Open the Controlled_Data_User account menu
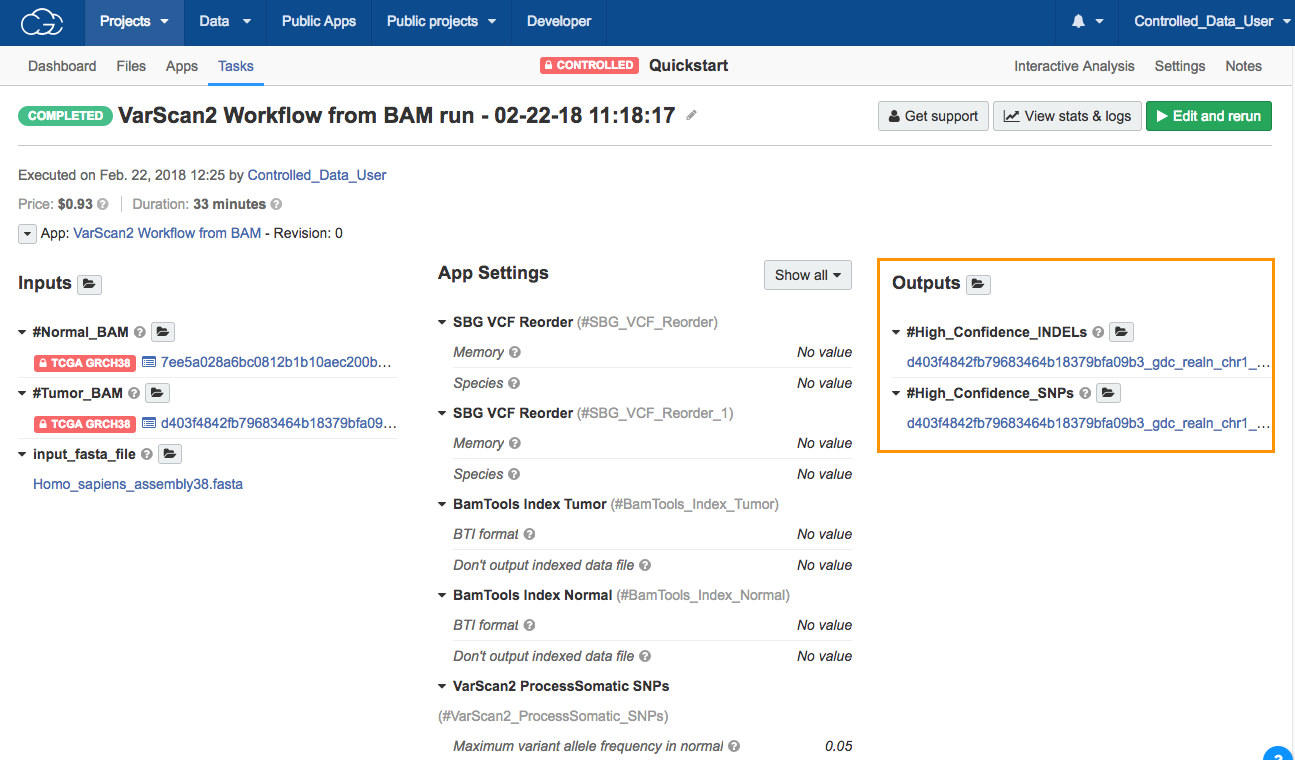Screen dimensions: 1295x760 (1212, 21)
